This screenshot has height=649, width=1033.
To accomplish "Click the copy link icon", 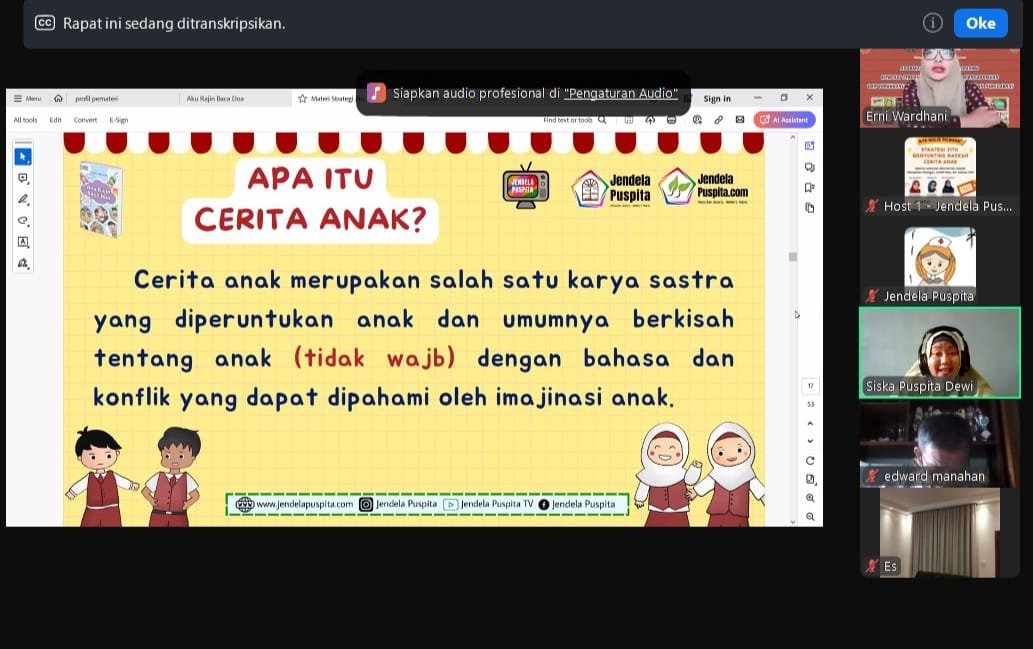I will (x=718, y=120).
